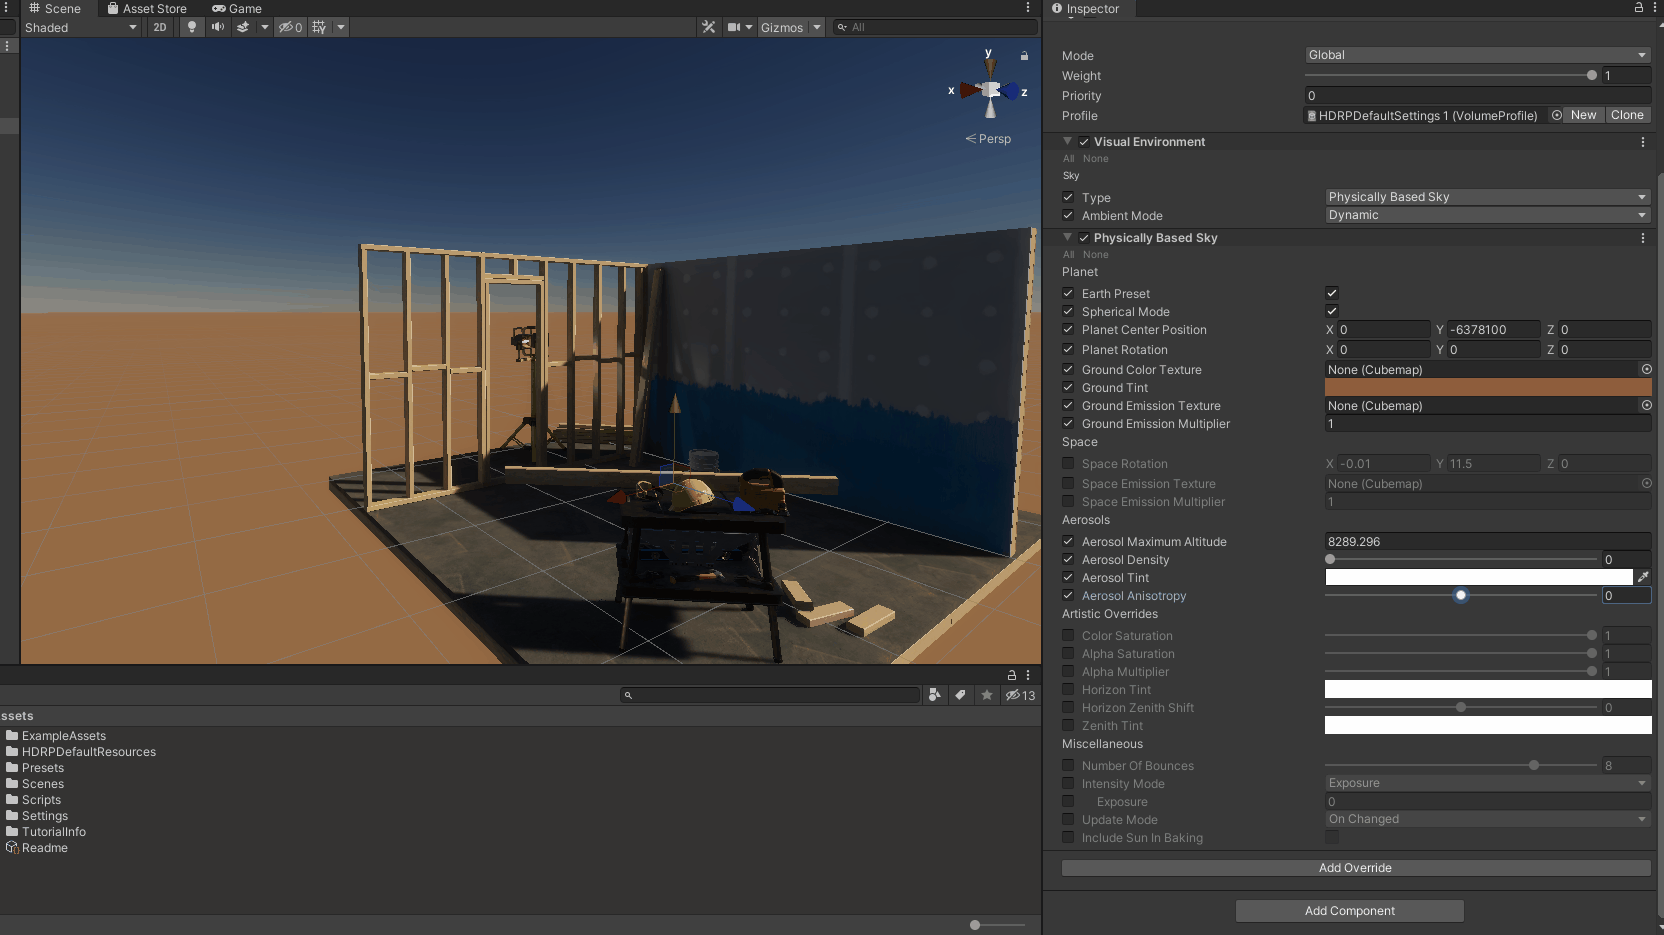
Task: Click the Aerosol Anisotropy slider handle
Action: [x=1461, y=595]
